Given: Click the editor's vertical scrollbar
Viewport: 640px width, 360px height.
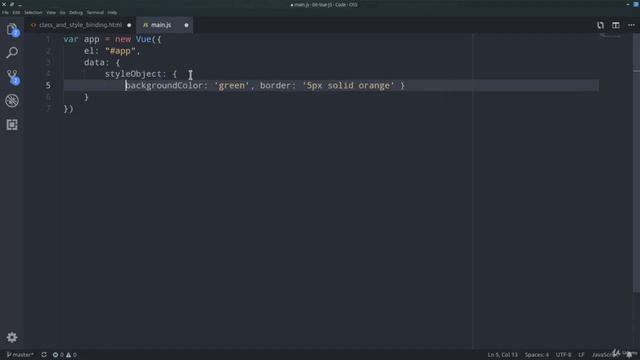Looking at the screenshot, I should point(636,163).
